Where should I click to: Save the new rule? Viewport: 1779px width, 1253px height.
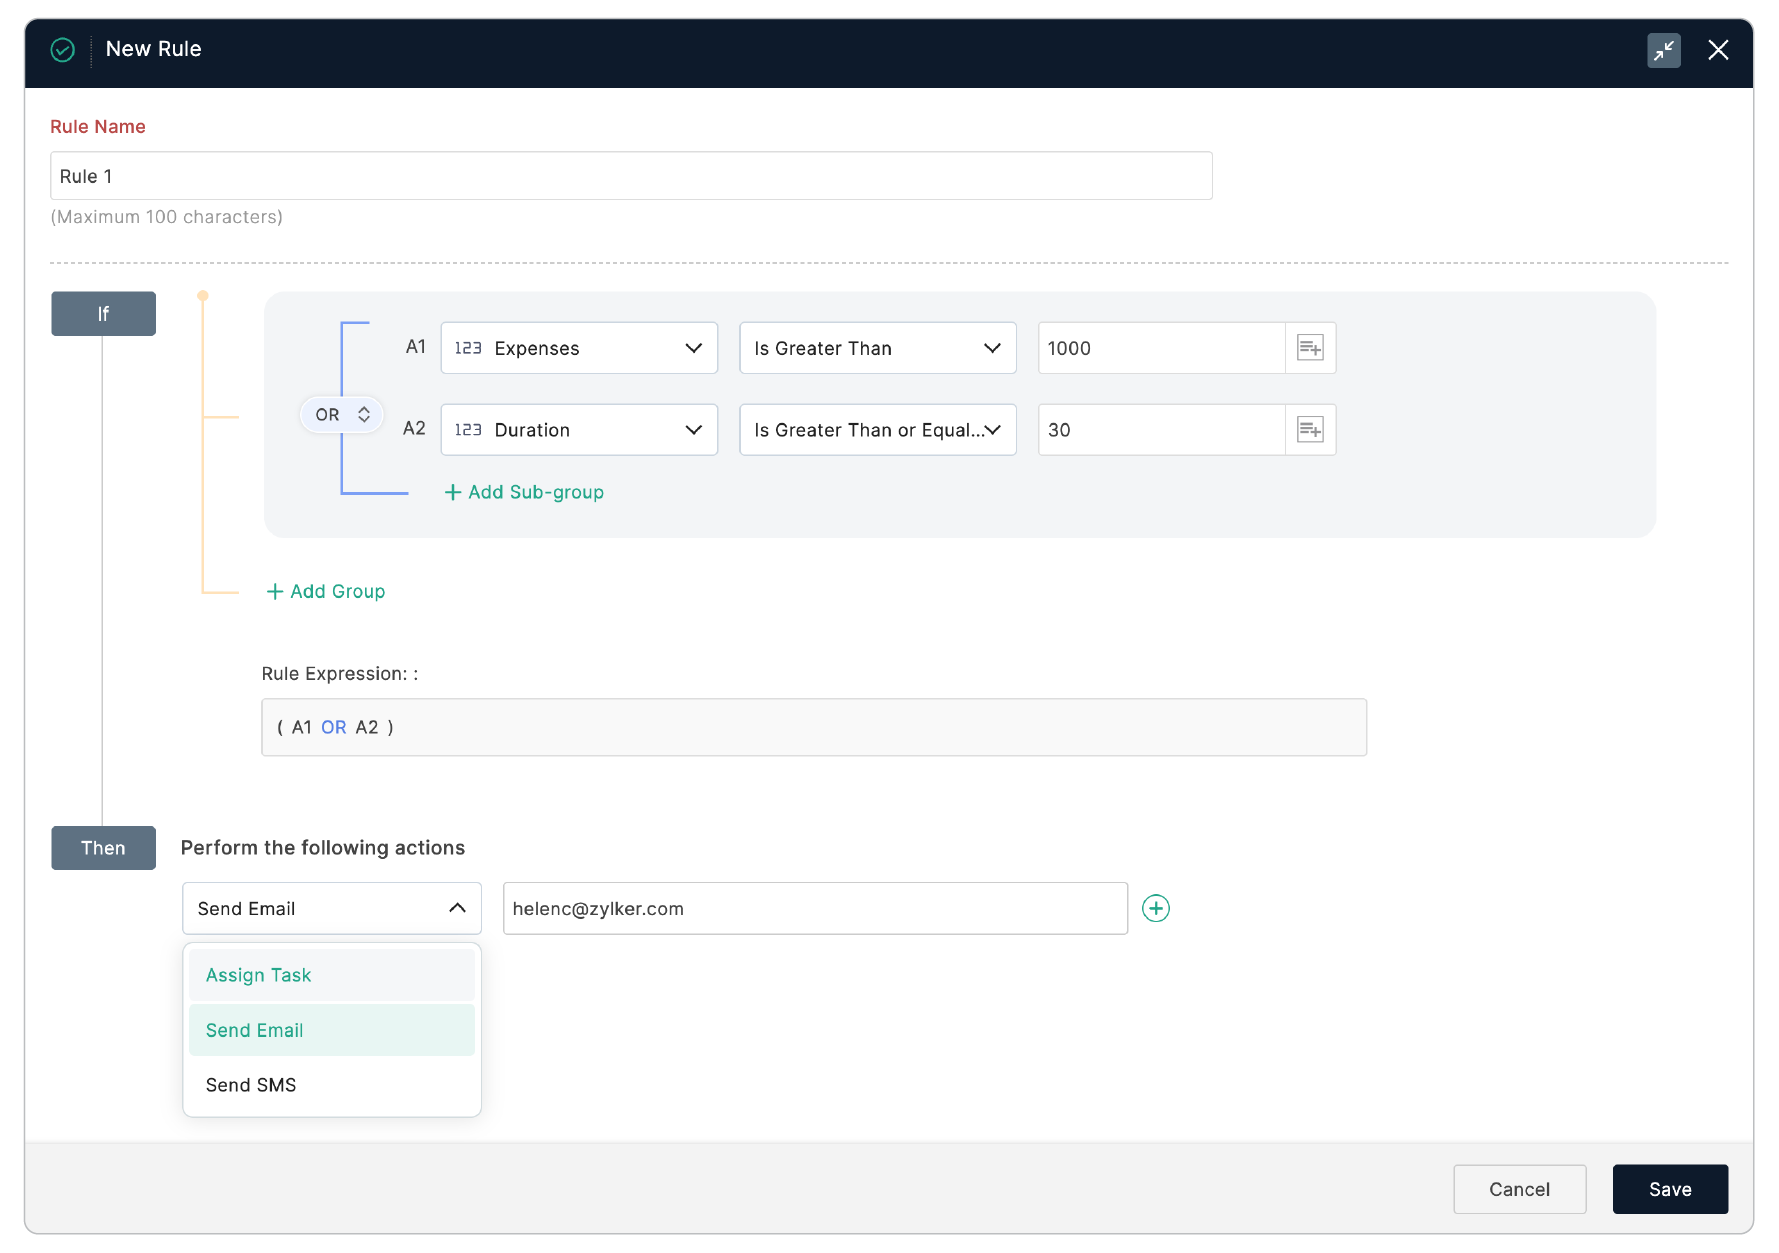[1670, 1189]
